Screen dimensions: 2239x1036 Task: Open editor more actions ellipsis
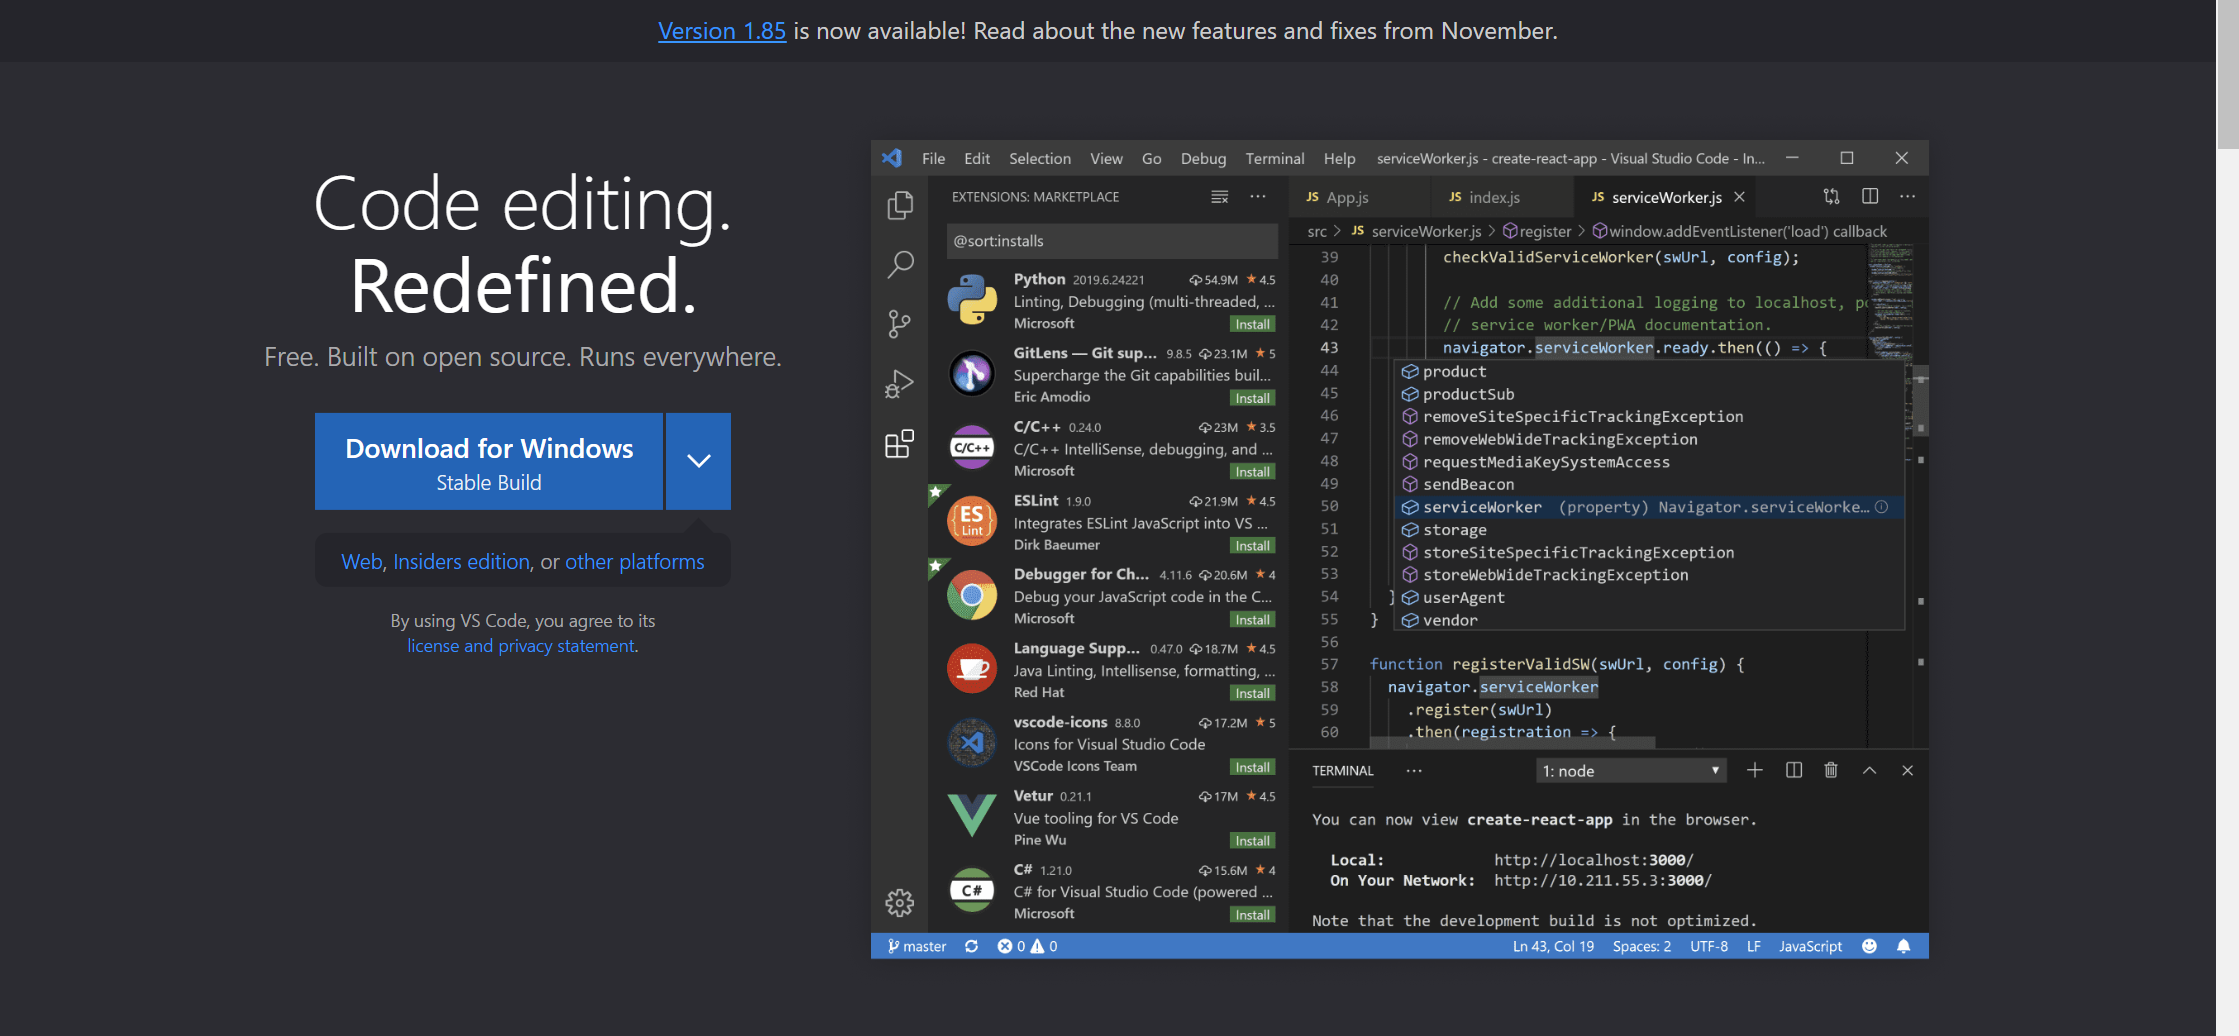click(1908, 197)
